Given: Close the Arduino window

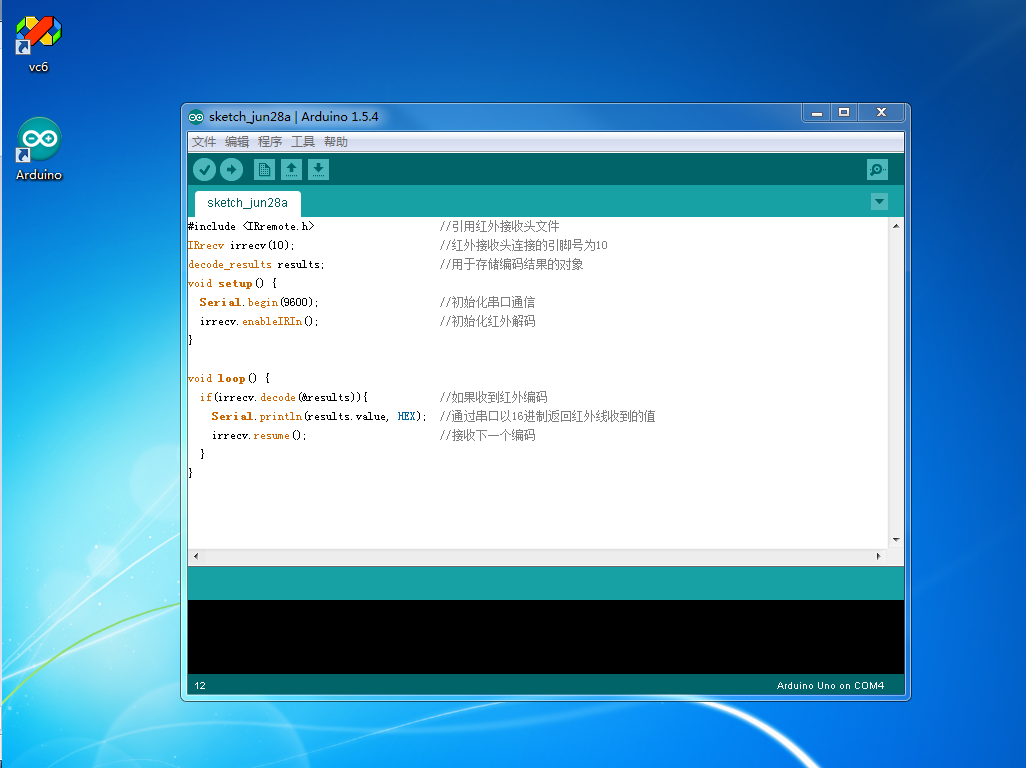Looking at the screenshot, I should pyautogui.click(x=881, y=113).
